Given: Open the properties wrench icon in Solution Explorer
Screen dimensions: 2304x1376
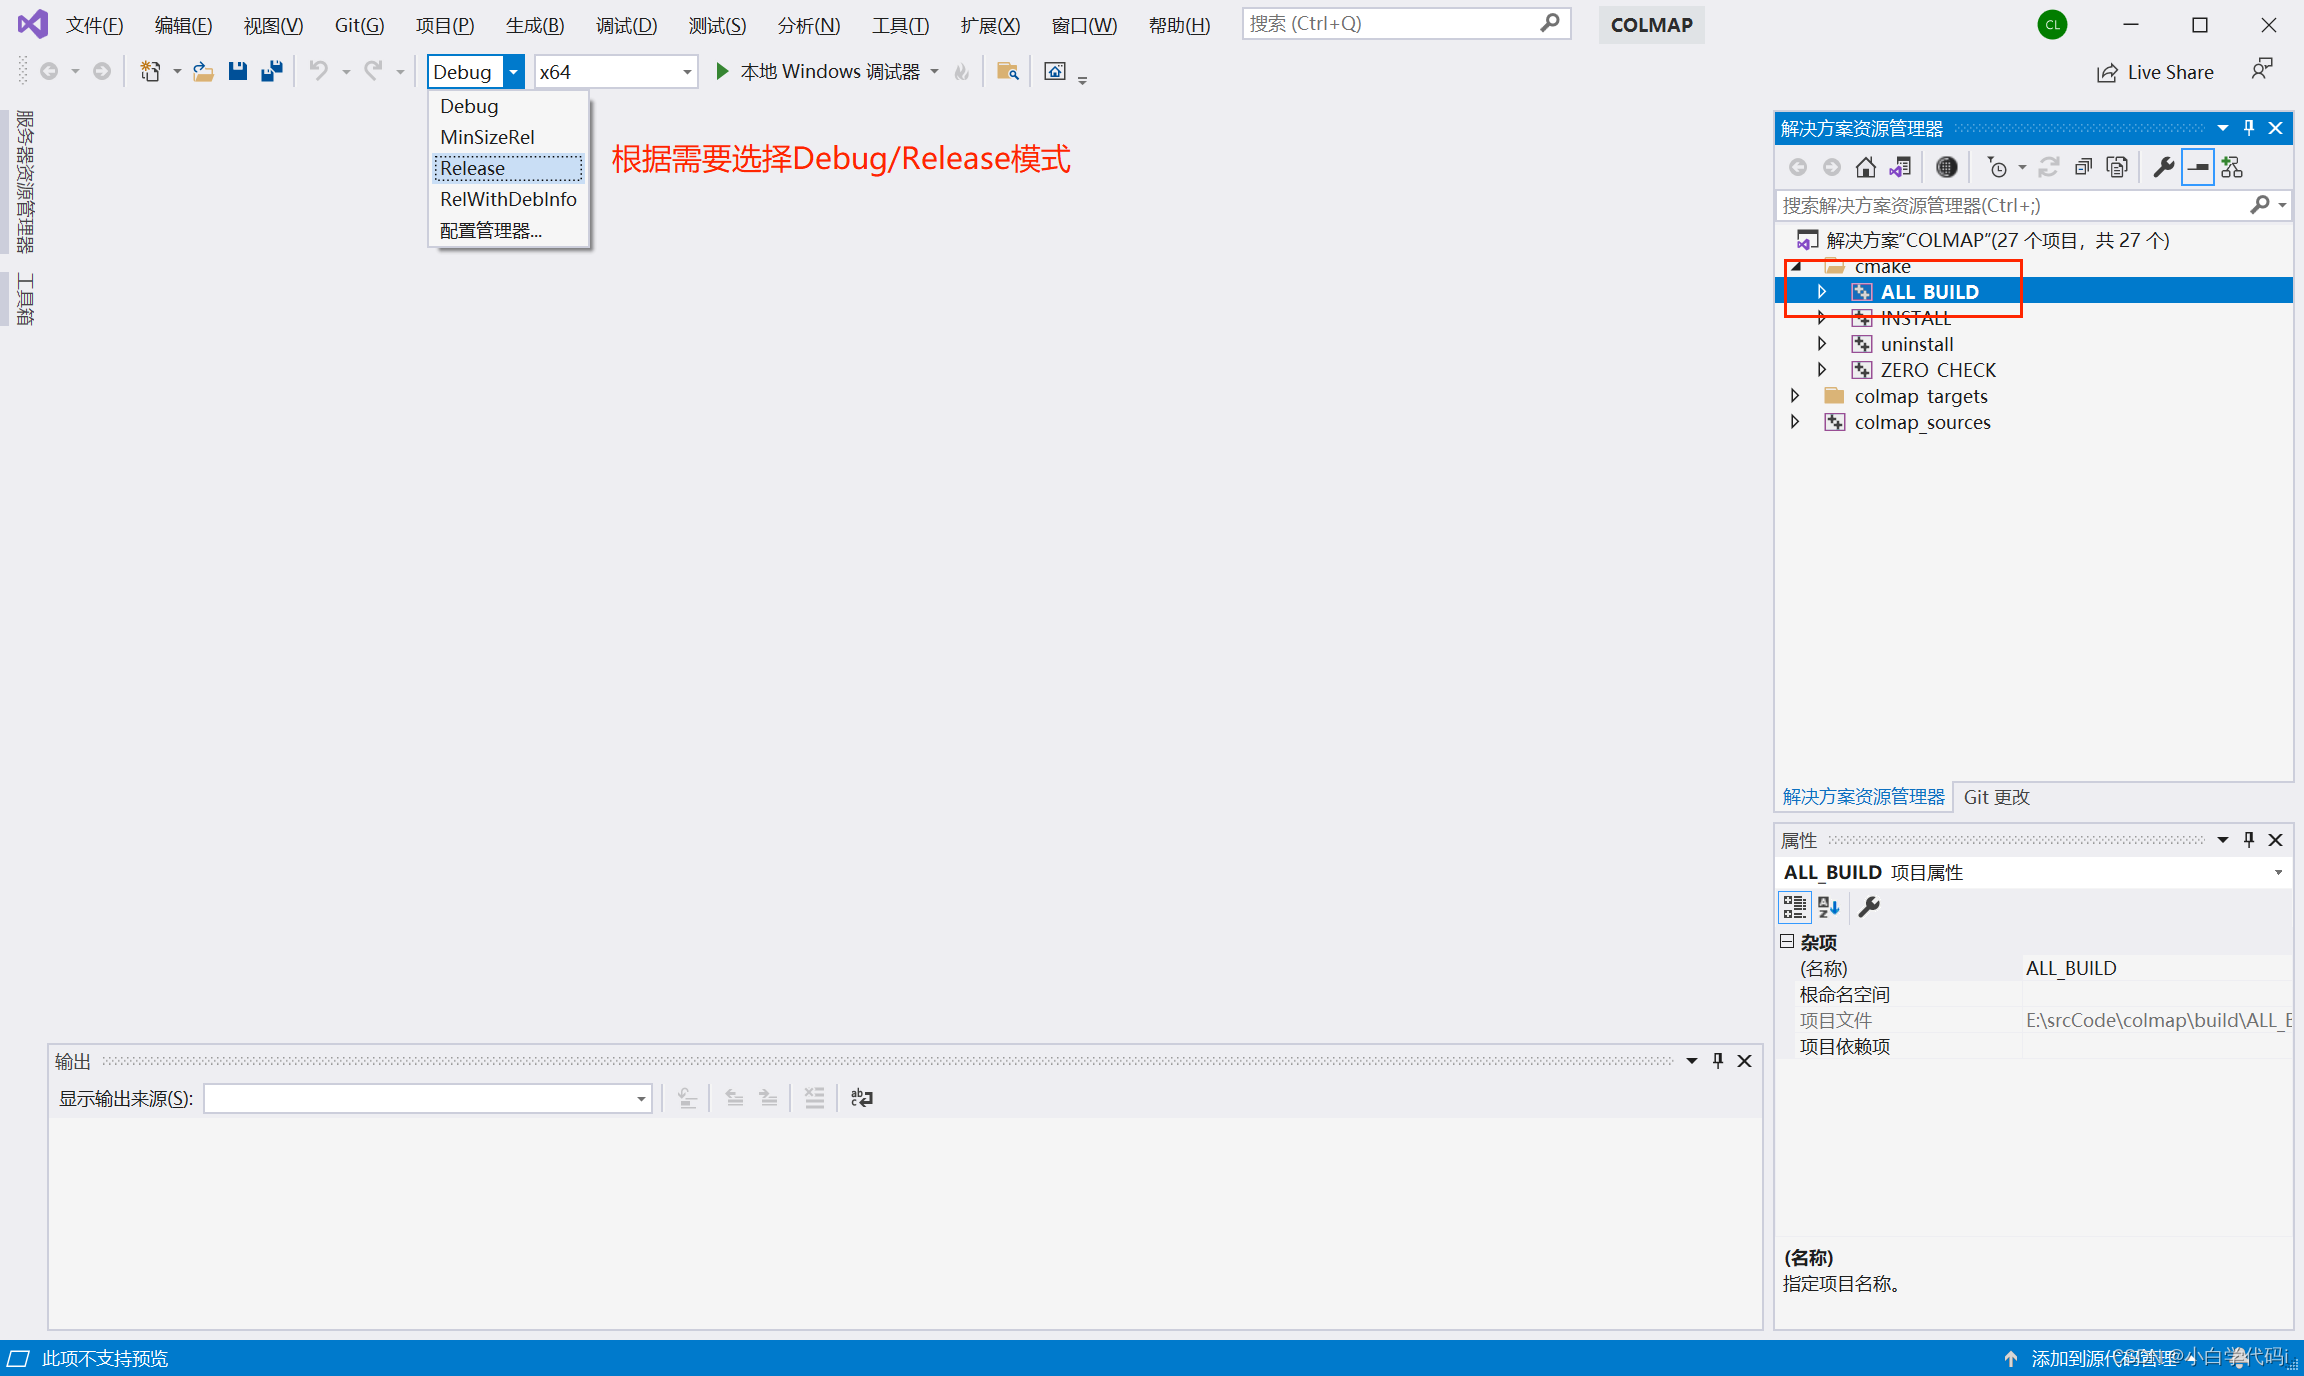Looking at the screenshot, I should click(2163, 167).
